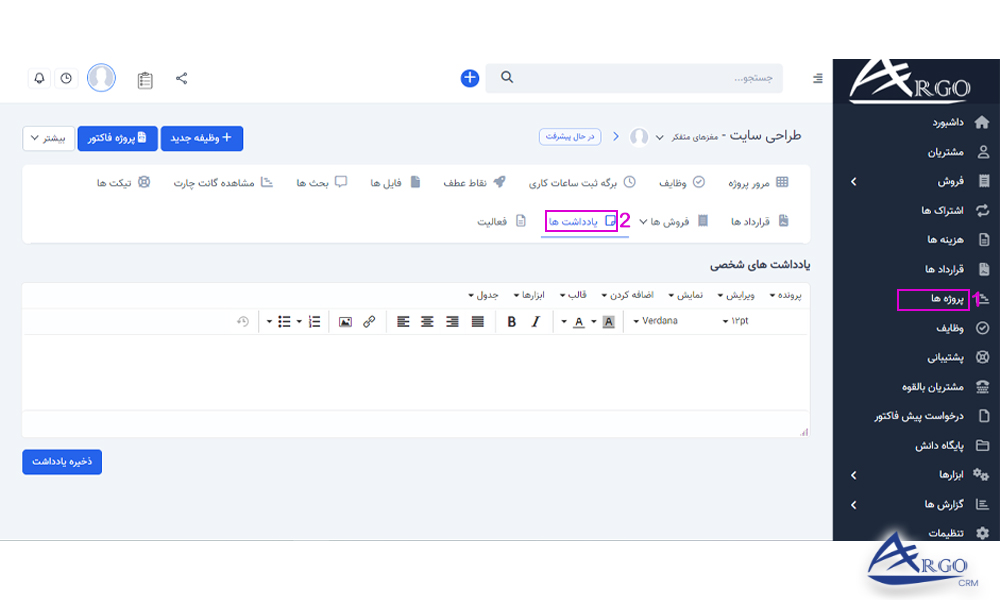Toggle the numbered list formatting
Image resolution: width=1000 pixels, height=600 pixels.
(315, 322)
